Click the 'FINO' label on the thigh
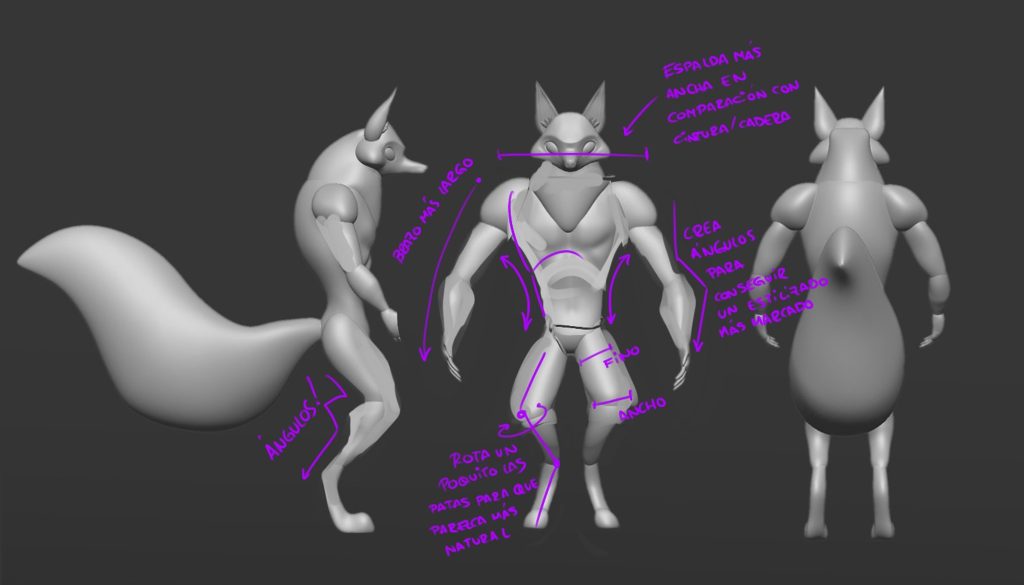Screen dimensions: 1024x585 click(x=620, y=356)
